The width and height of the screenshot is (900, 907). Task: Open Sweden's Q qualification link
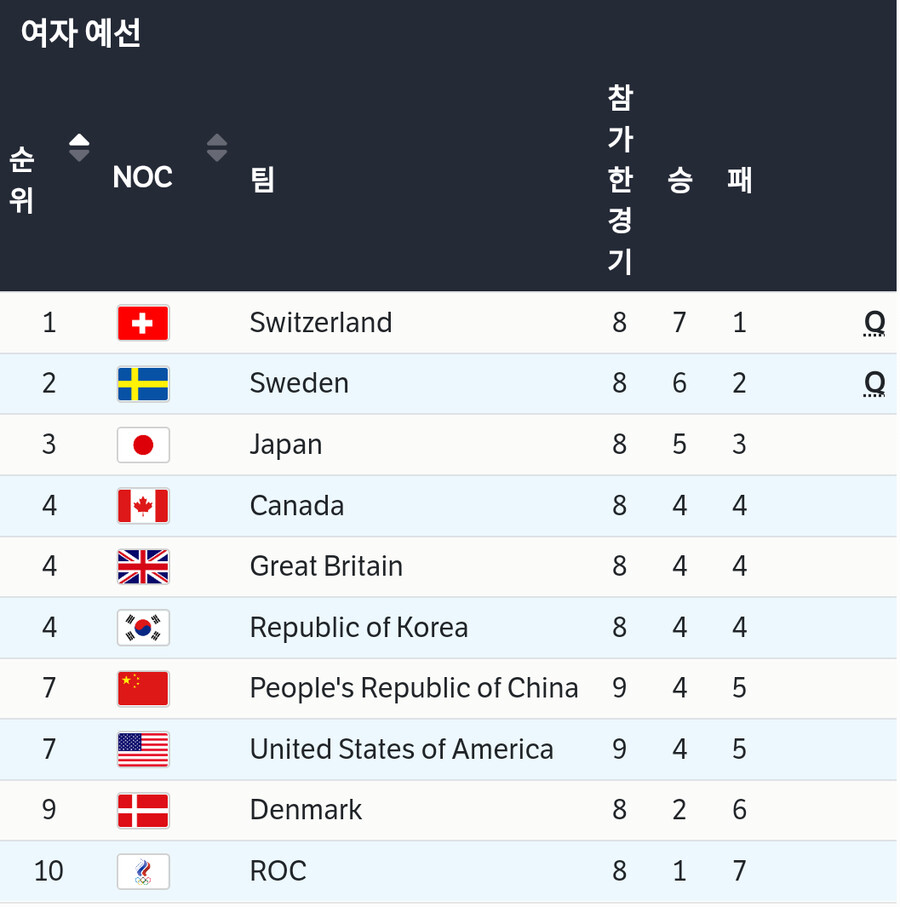(874, 383)
